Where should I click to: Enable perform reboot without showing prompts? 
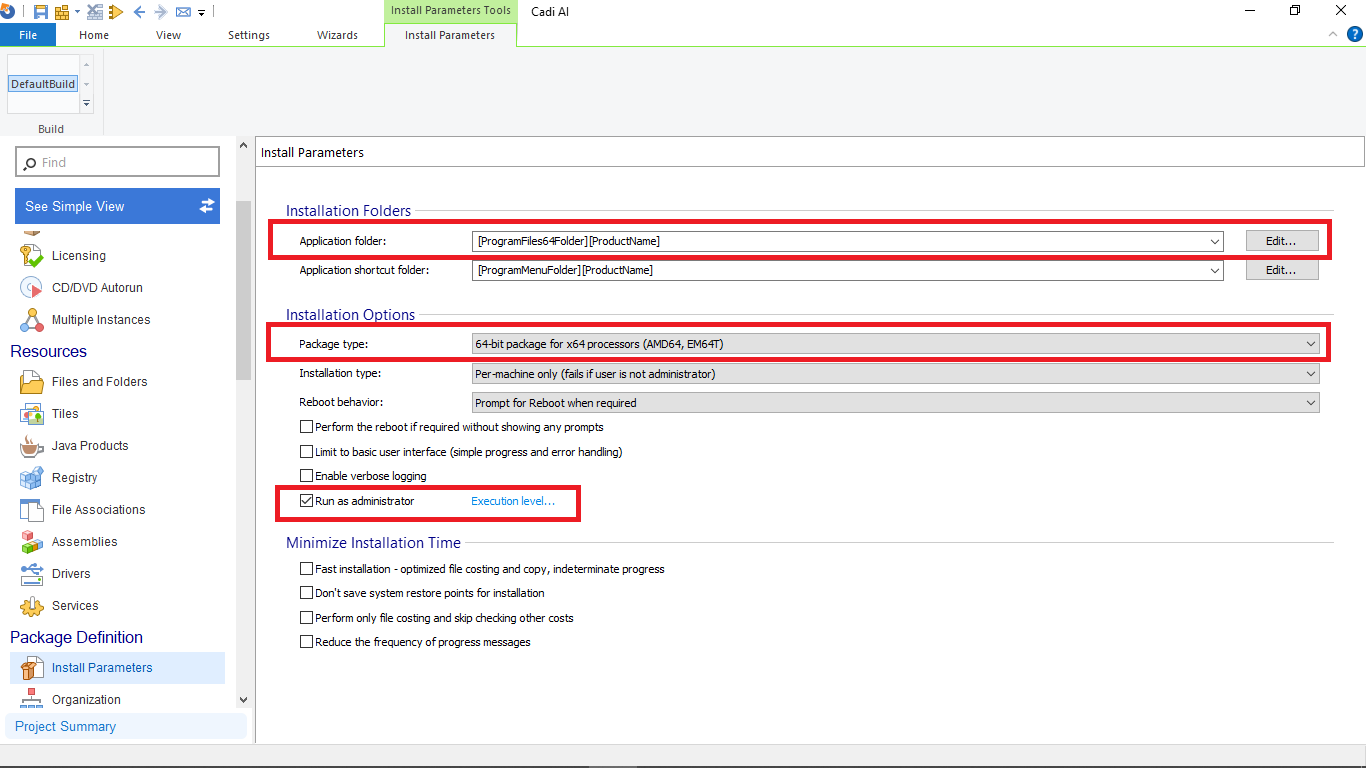[307, 427]
